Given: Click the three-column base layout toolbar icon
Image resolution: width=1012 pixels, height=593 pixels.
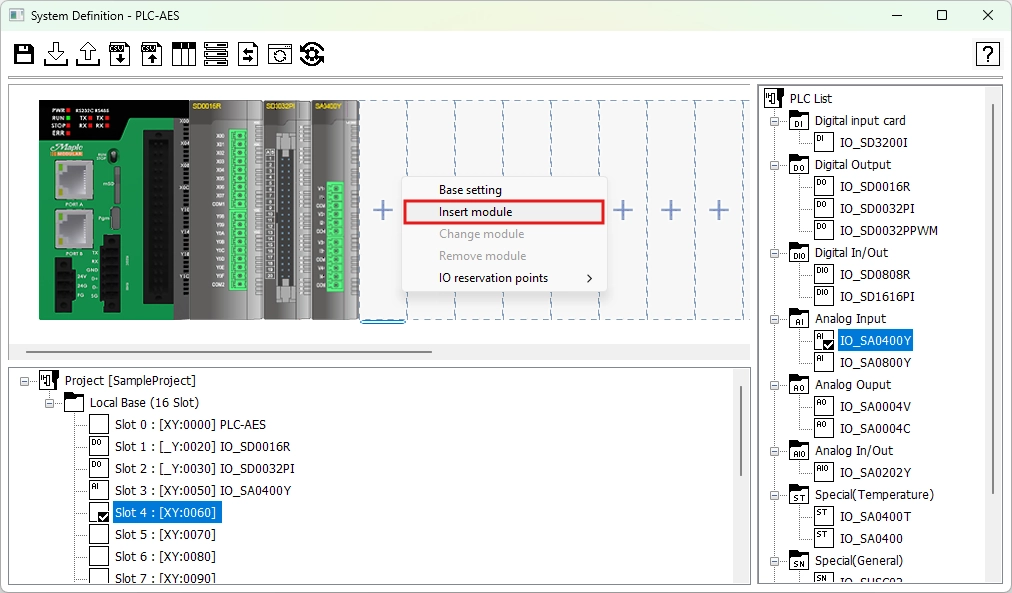Looking at the screenshot, I should 183,54.
